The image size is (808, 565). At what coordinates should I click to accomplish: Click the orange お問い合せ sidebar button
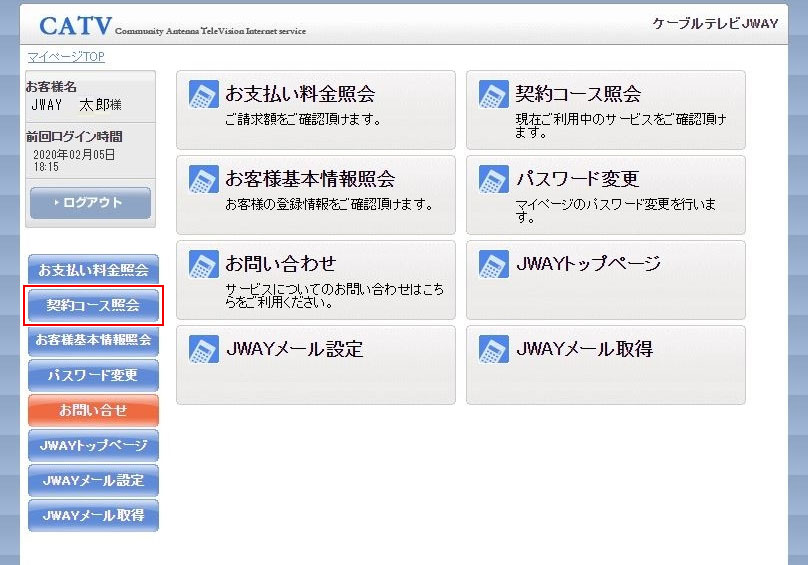click(x=93, y=410)
